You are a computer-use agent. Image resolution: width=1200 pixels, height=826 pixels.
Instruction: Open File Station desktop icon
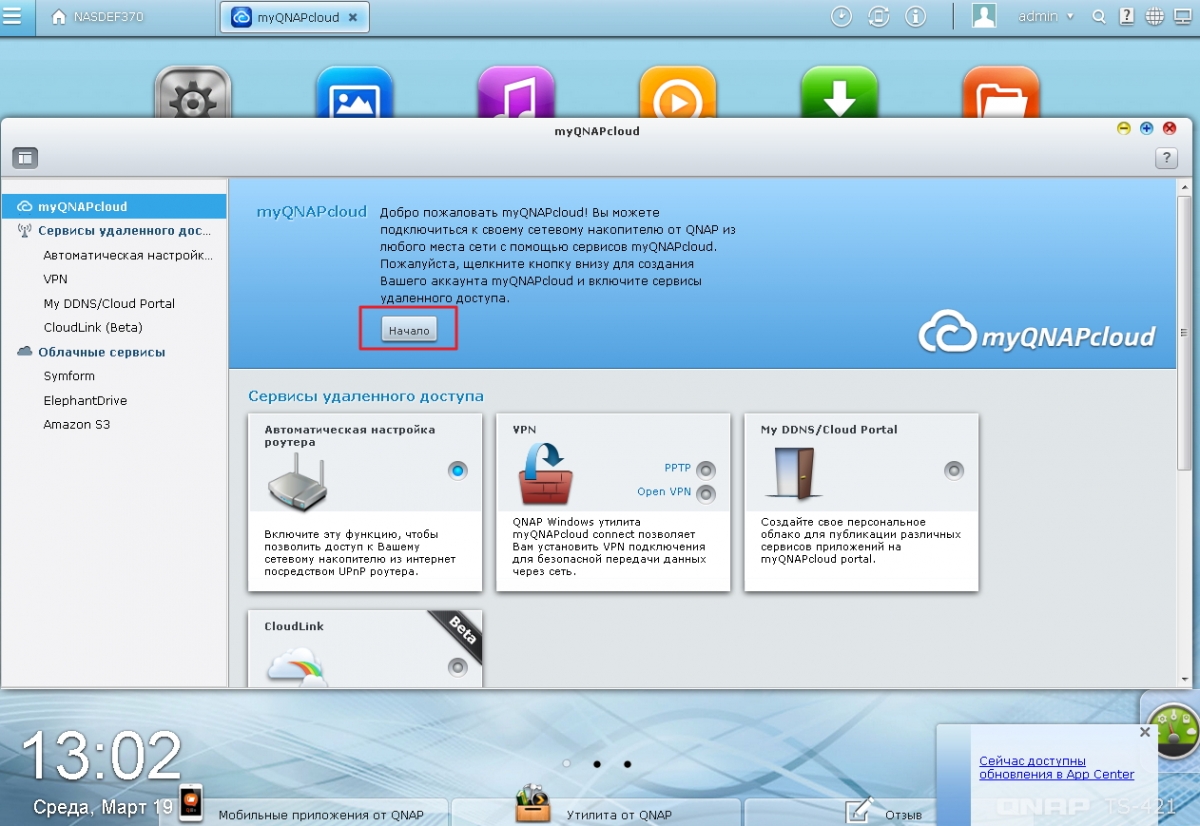click(1001, 95)
